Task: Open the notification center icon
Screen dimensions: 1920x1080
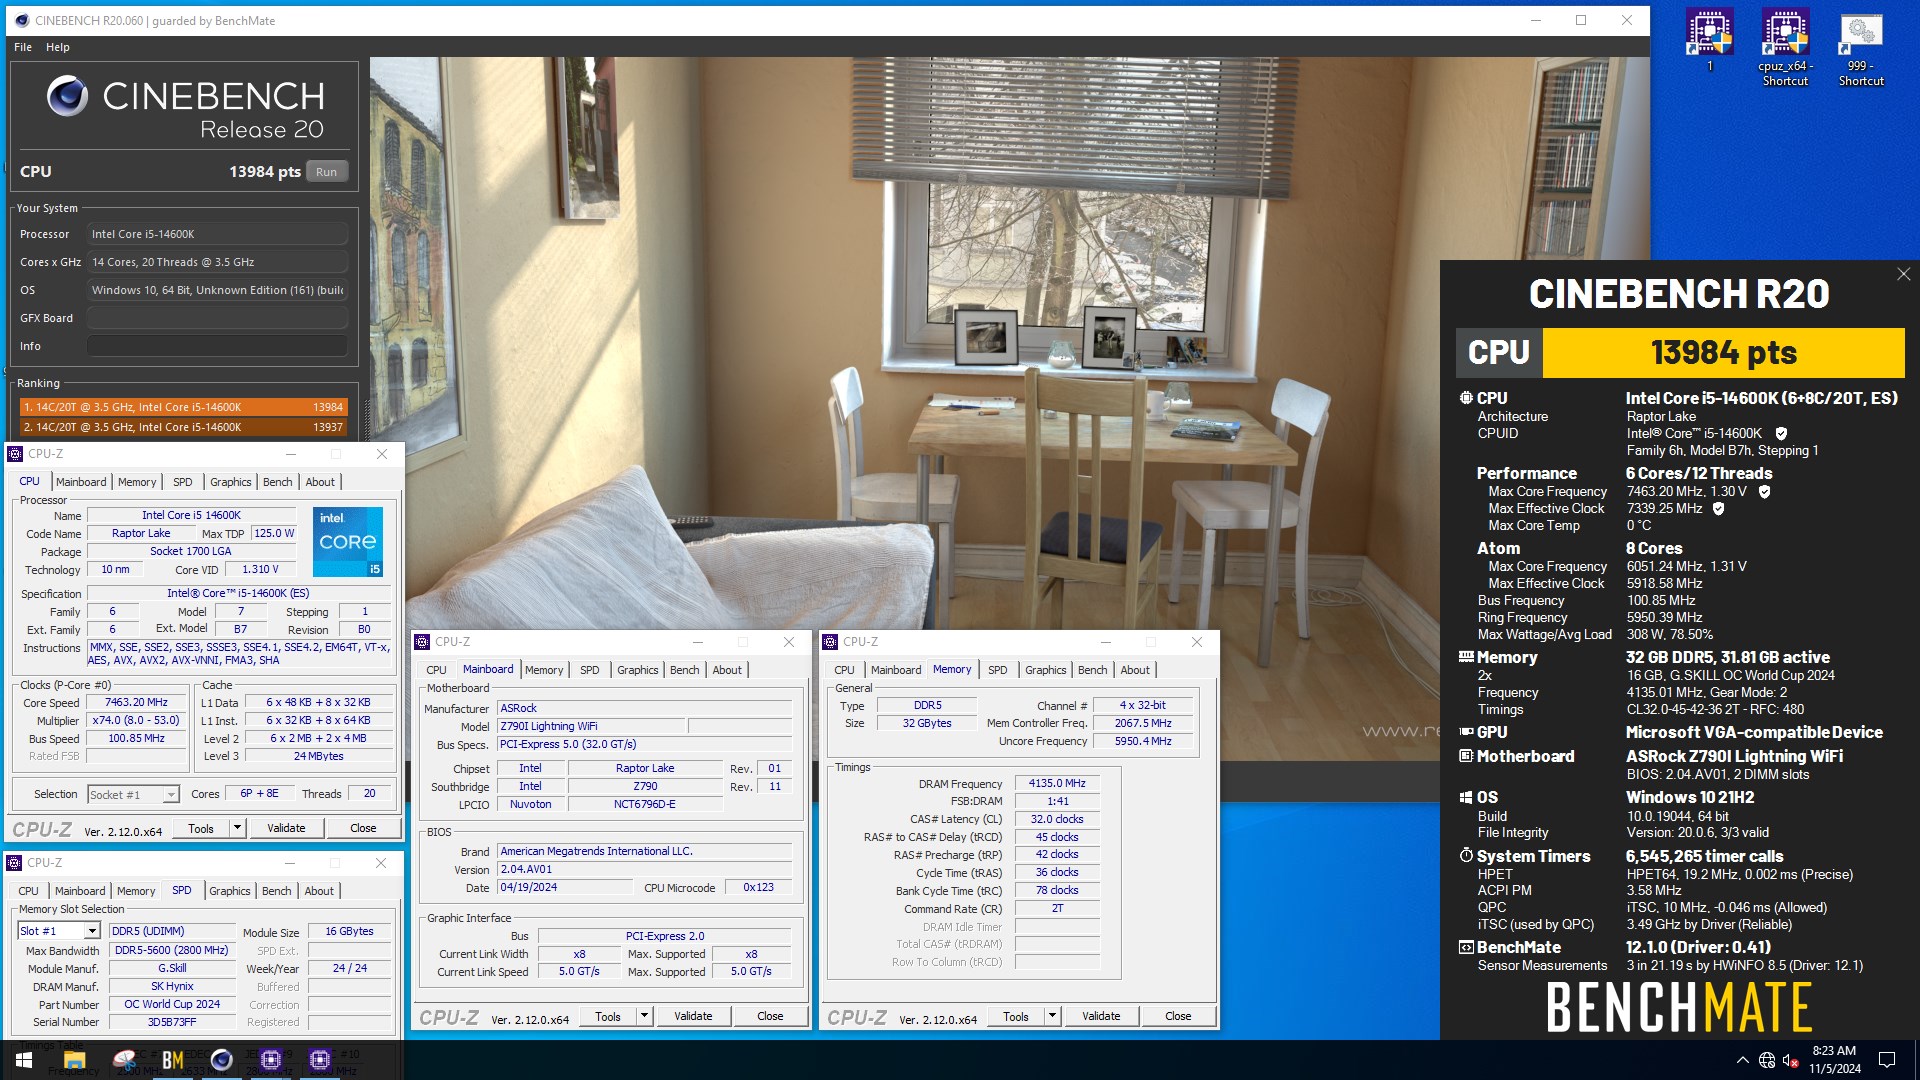Action: [x=1887, y=1060]
